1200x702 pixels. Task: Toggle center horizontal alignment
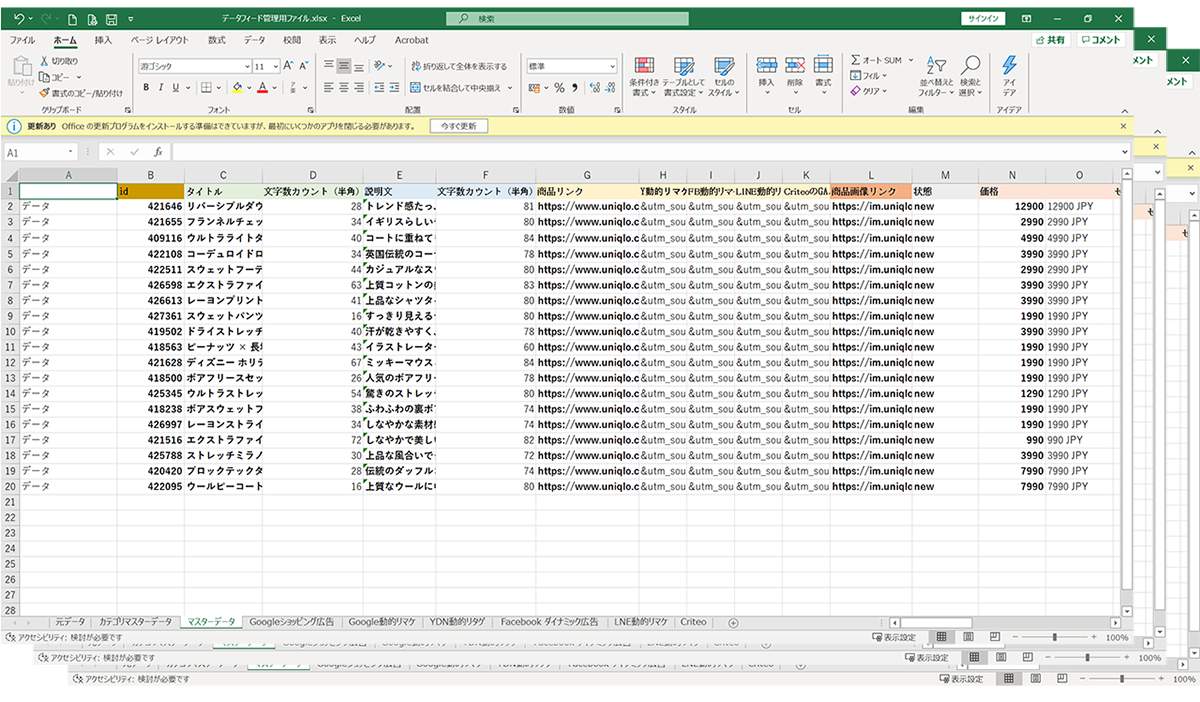tap(344, 87)
